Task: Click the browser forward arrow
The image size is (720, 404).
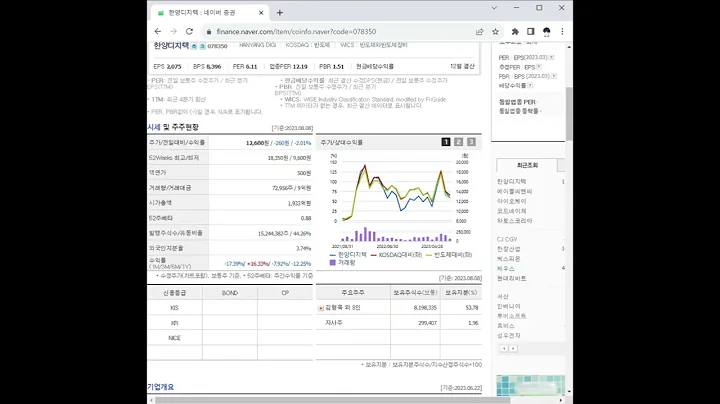Action: point(173,31)
